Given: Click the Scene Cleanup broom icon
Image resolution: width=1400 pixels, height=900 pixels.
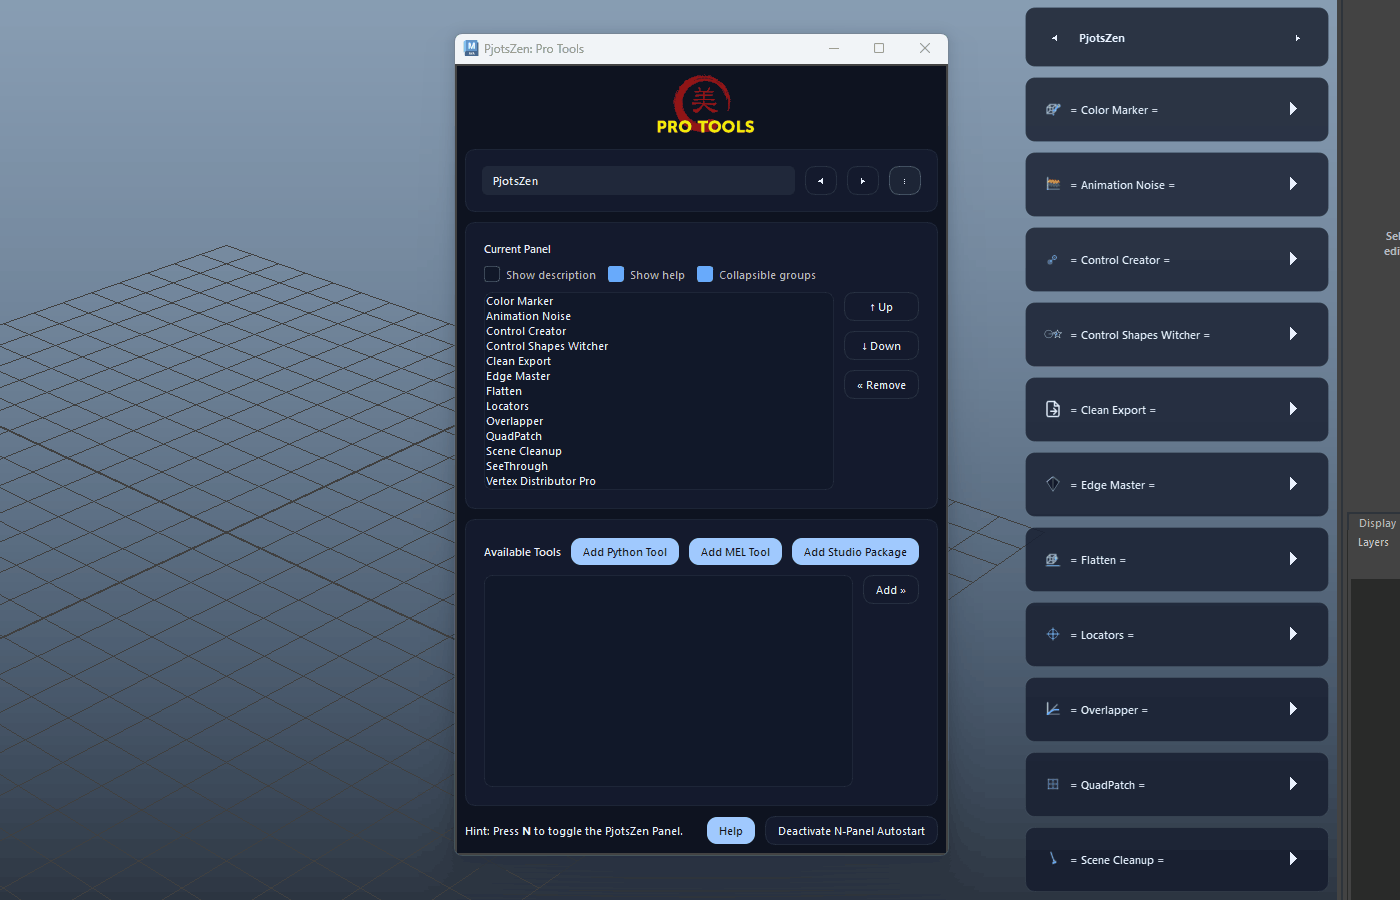Looking at the screenshot, I should pyautogui.click(x=1053, y=858).
